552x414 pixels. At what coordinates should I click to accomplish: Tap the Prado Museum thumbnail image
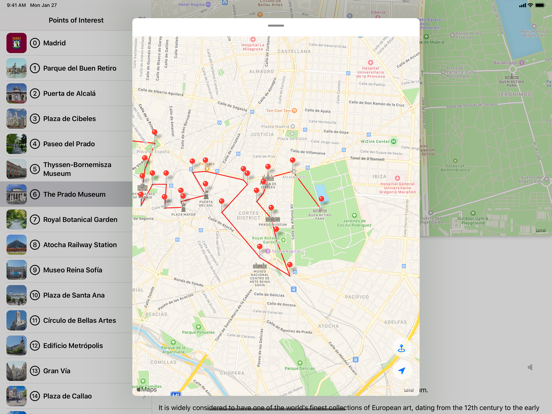coord(16,194)
